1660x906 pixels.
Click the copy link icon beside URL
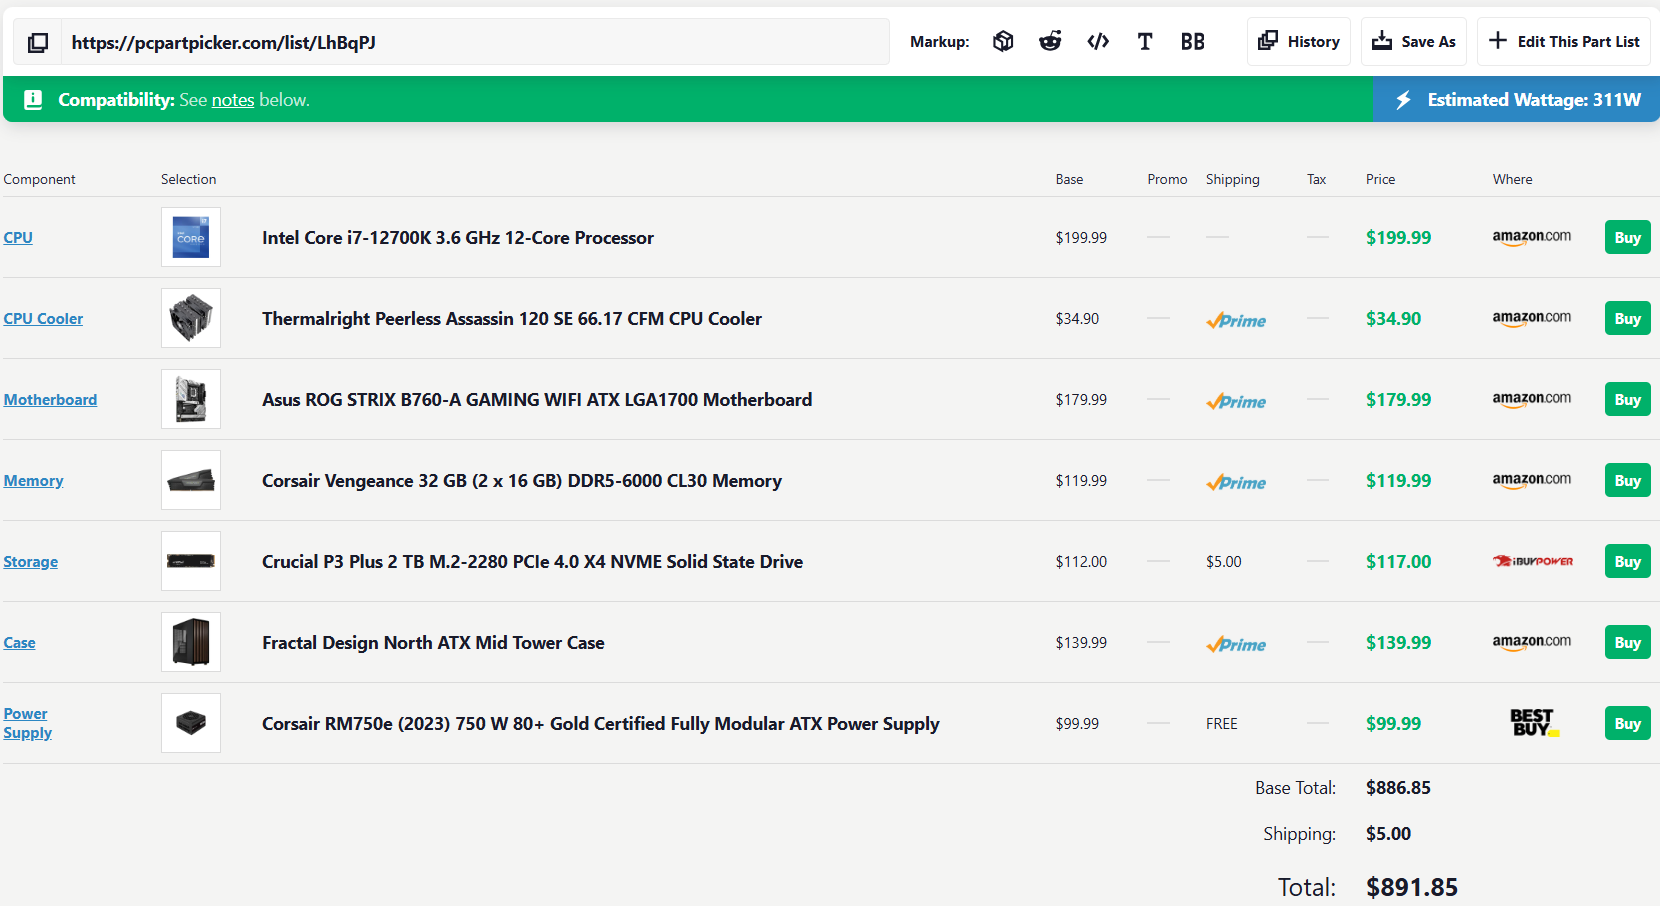38,42
